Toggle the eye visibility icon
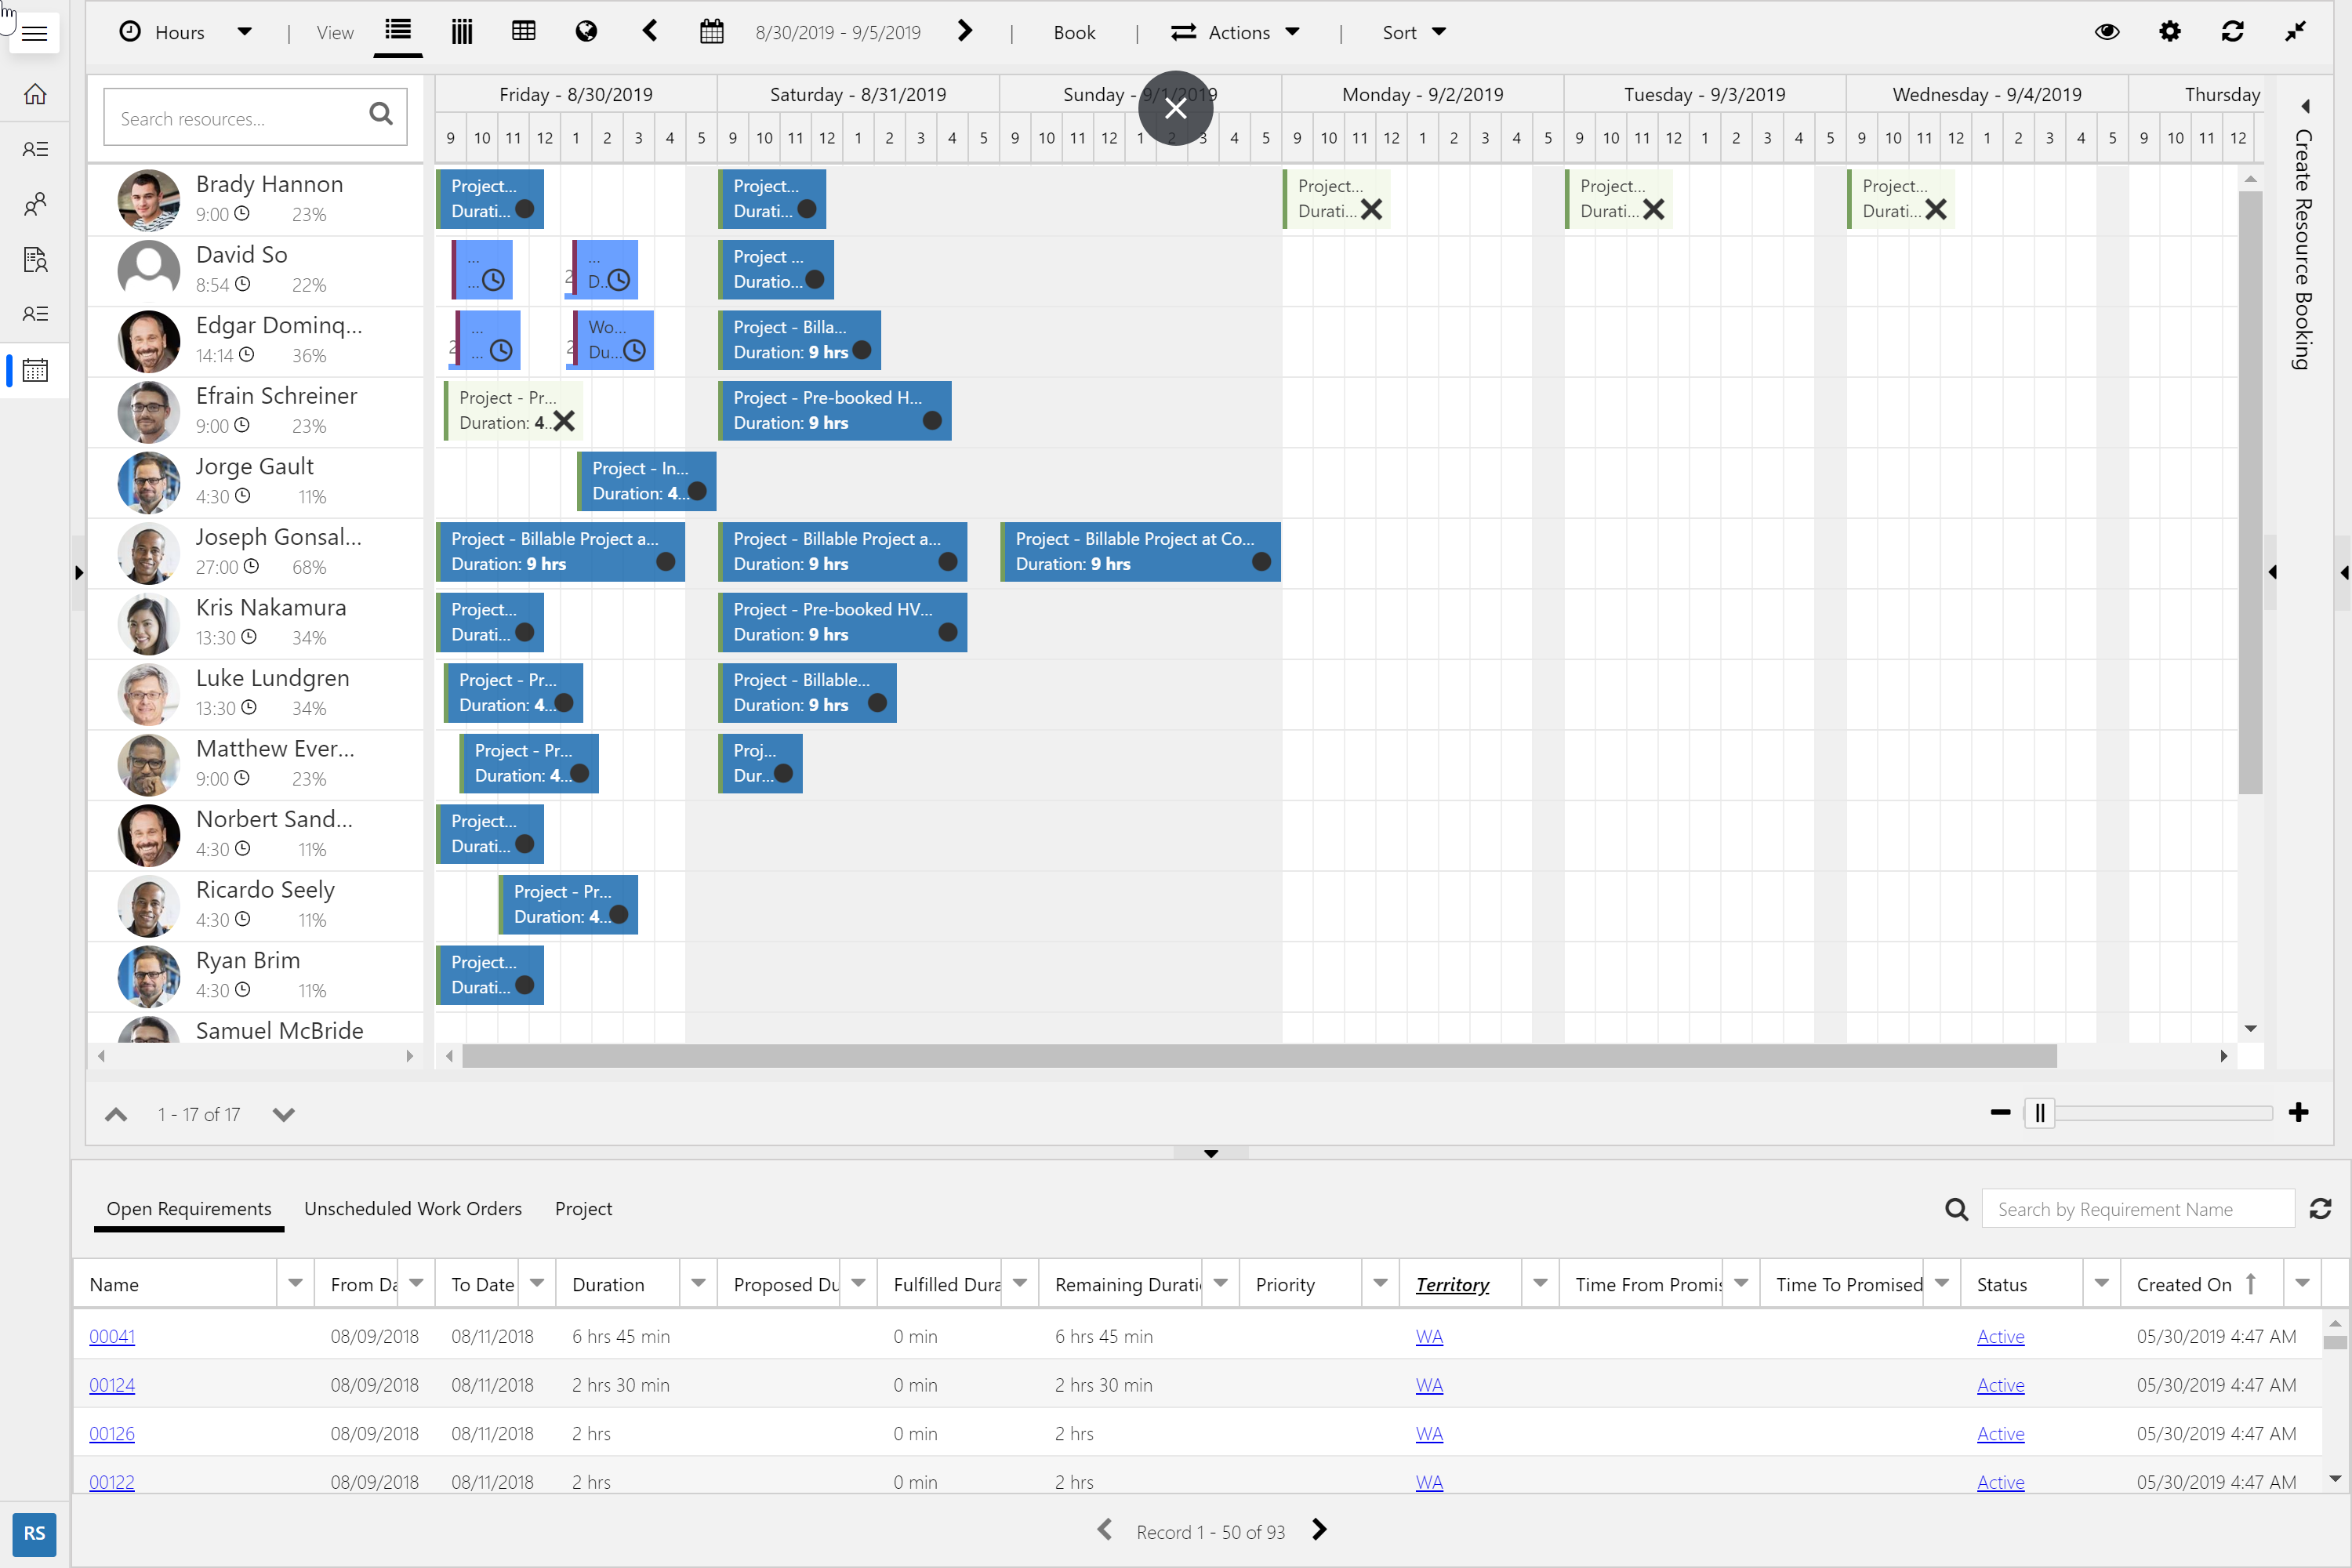 pos(2106,32)
